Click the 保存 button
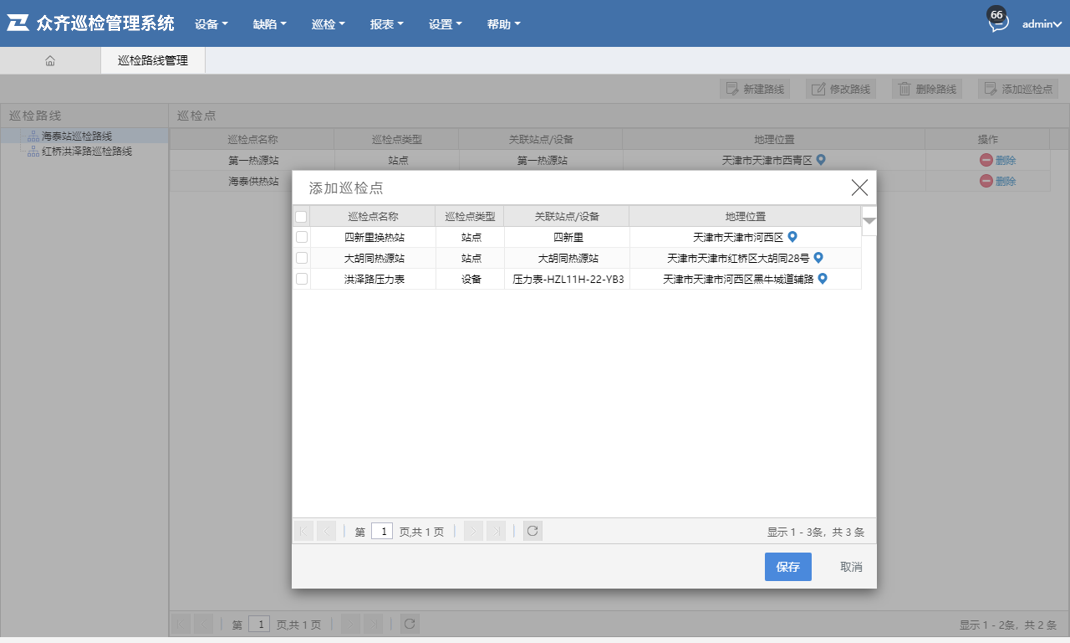The image size is (1070, 643). pos(788,567)
